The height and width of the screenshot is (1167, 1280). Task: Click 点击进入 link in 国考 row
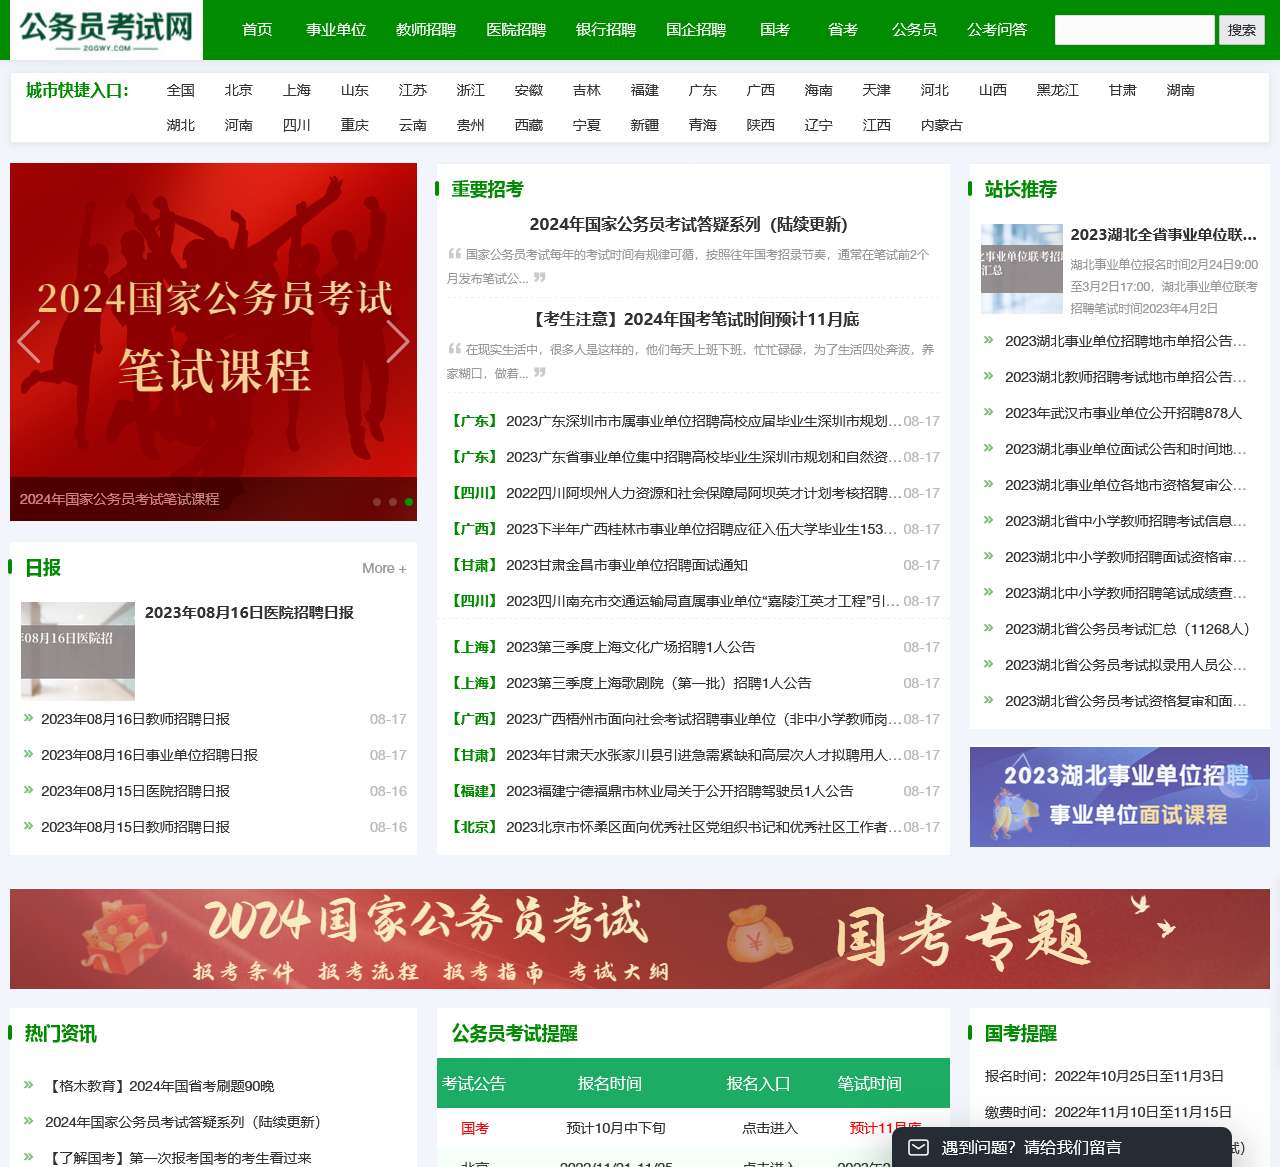coord(769,1128)
